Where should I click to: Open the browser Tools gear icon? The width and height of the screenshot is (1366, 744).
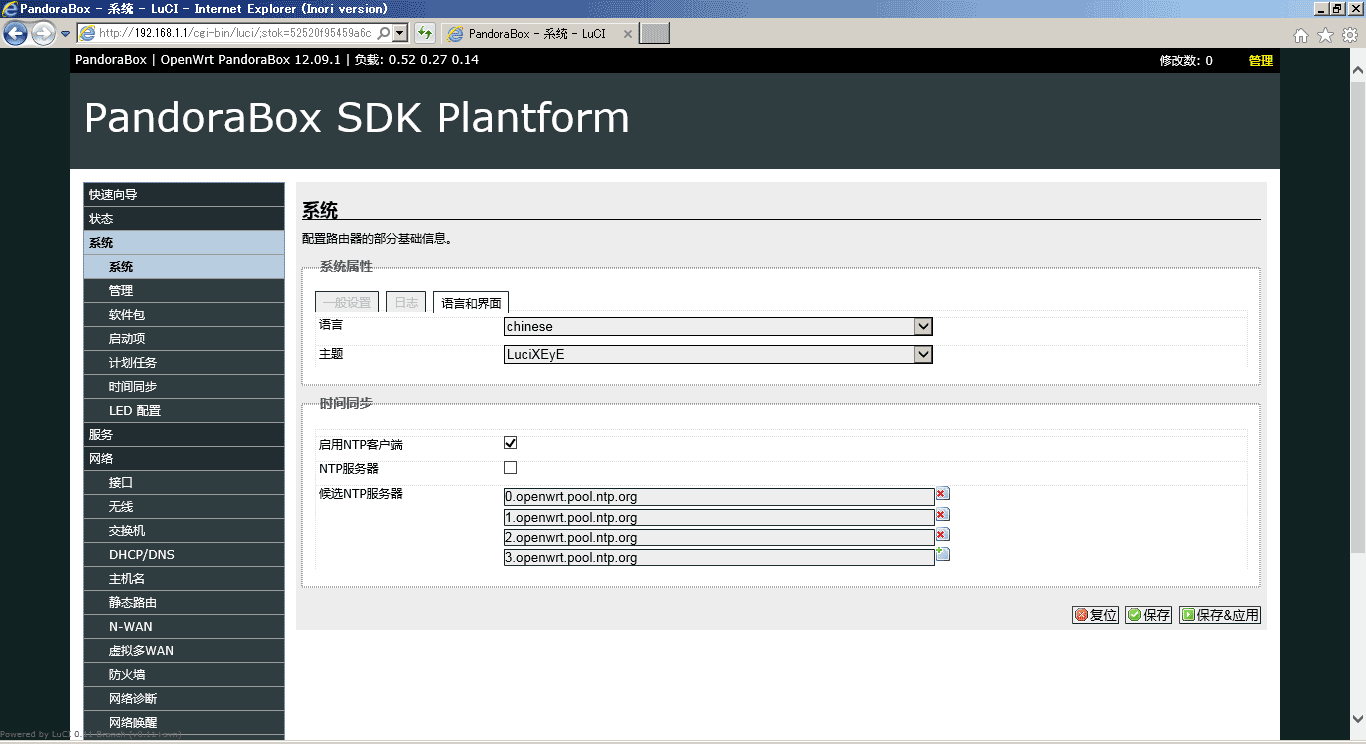click(1349, 35)
